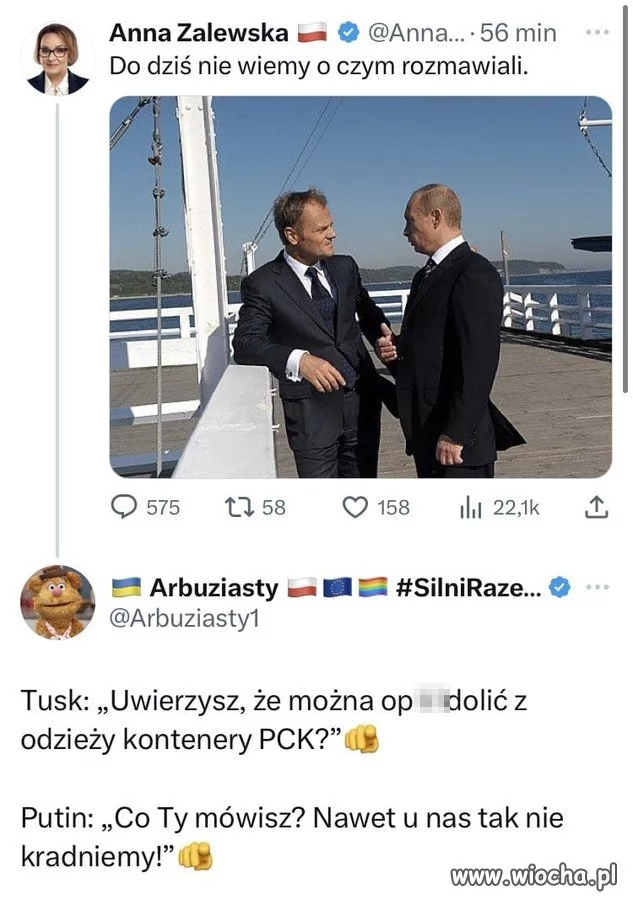This screenshot has width=633, height=900.
Task: Click the share upload icon
Action: tap(594, 507)
